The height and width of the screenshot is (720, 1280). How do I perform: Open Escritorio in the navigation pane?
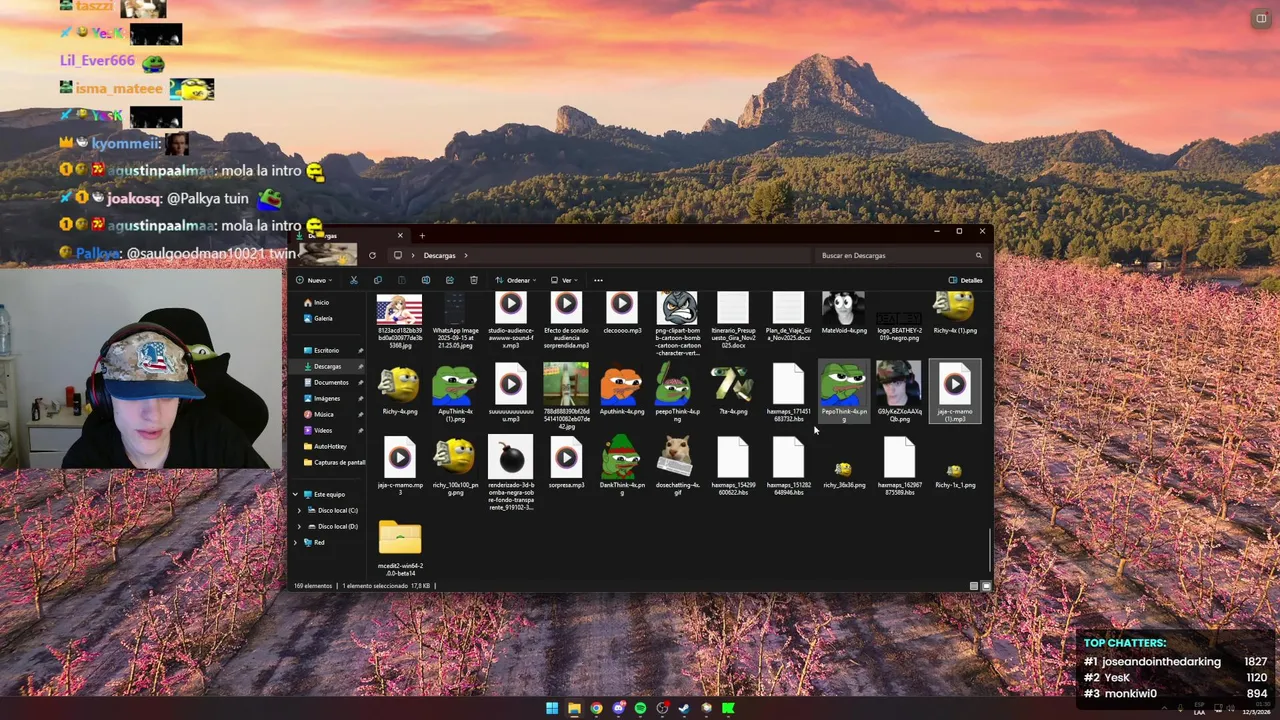(x=326, y=350)
